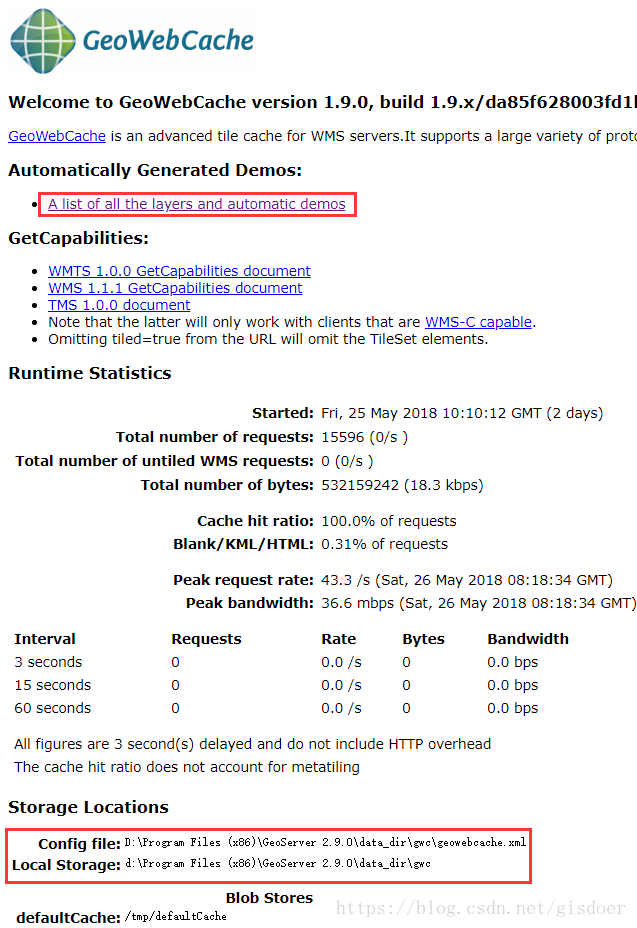
Task: Click the Peak bandwidth label
Action: [250, 603]
